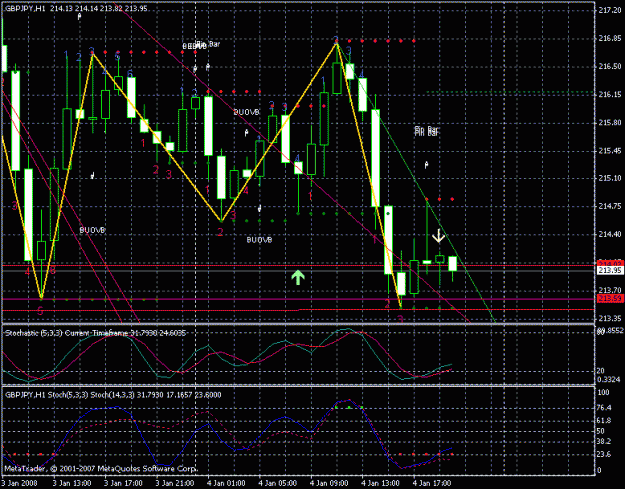The height and width of the screenshot is (489, 625).
Task: Select the 3 Jan 13:00 time label
Action: point(71,483)
